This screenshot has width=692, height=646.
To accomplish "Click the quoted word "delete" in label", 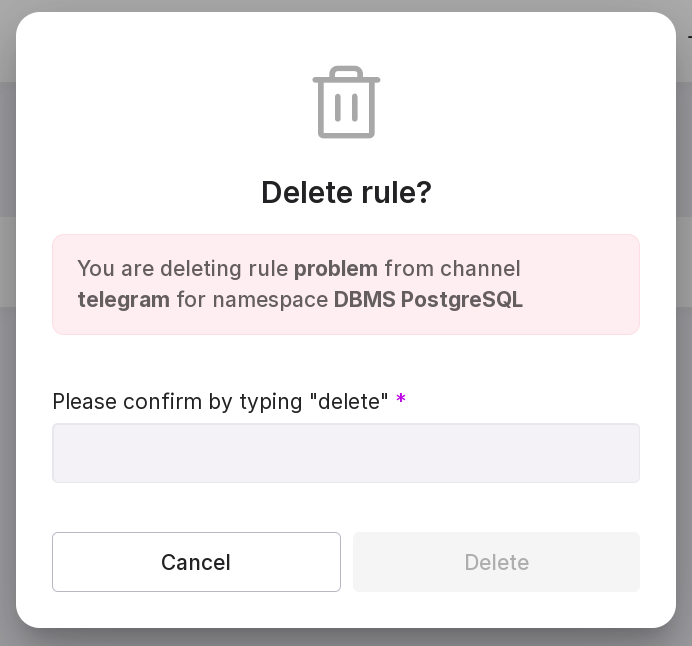I will (349, 402).
